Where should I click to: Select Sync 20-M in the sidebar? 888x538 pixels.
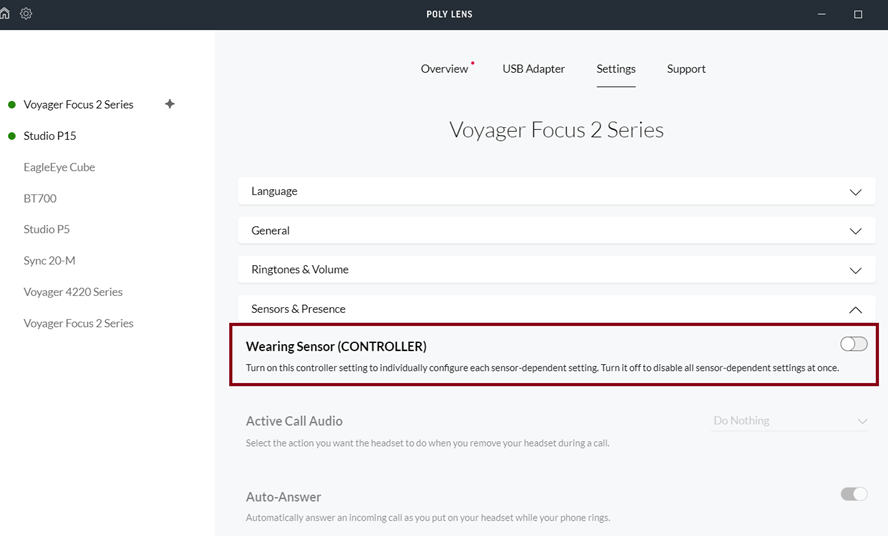49,261
